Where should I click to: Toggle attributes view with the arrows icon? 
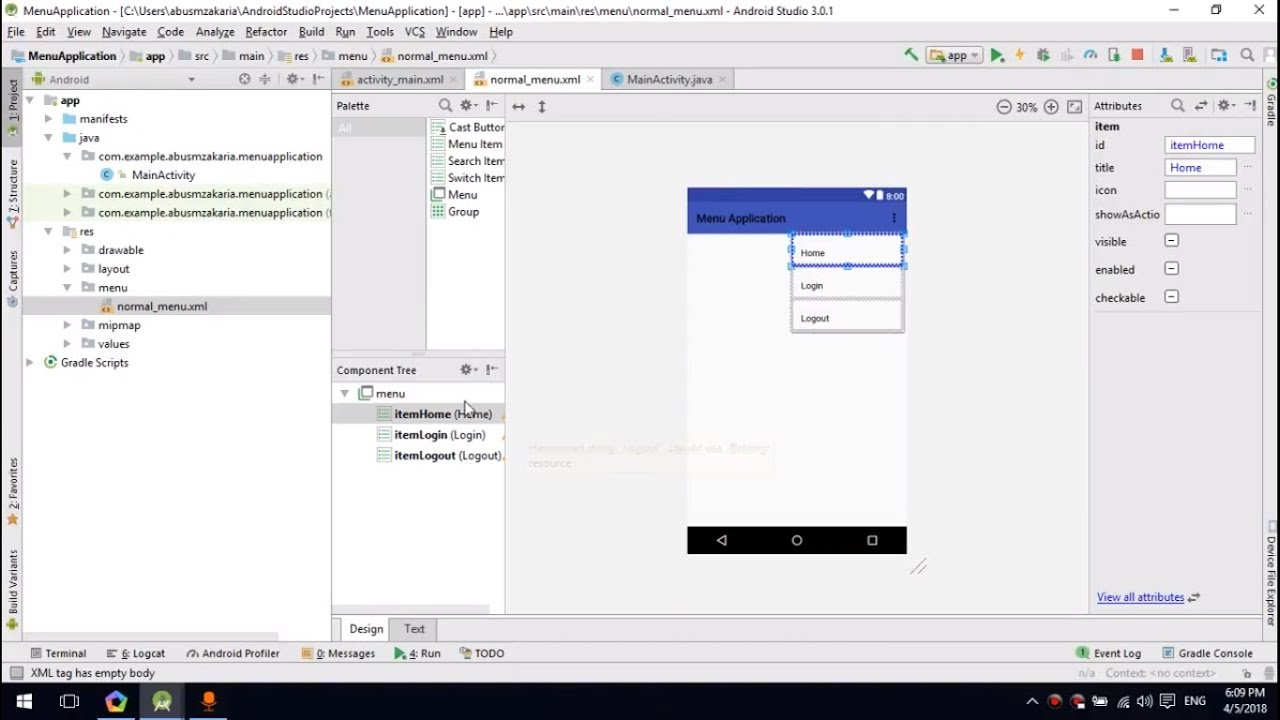point(1201,105)
